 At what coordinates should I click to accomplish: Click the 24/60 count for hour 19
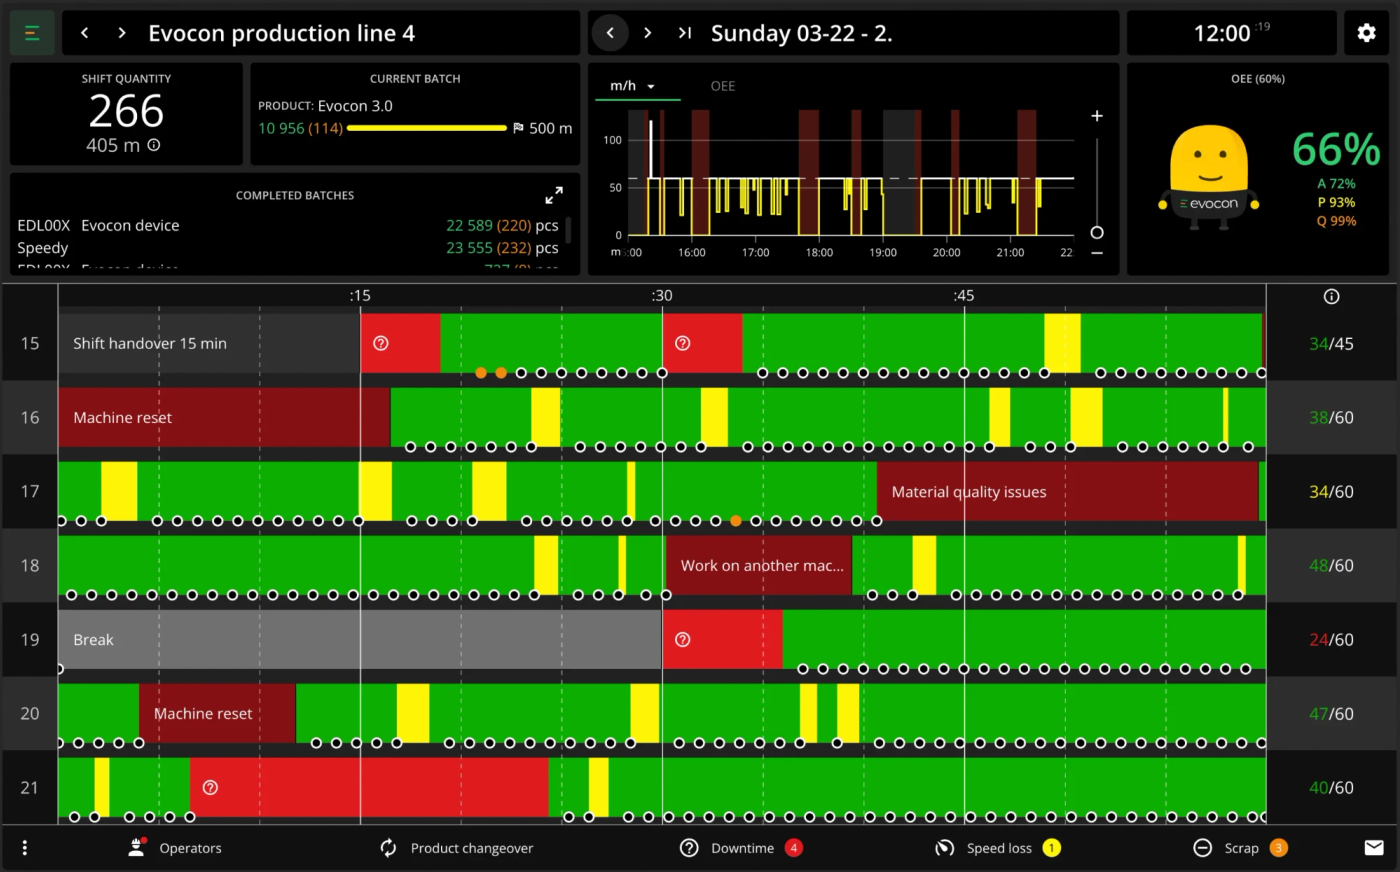point(1331,640)
